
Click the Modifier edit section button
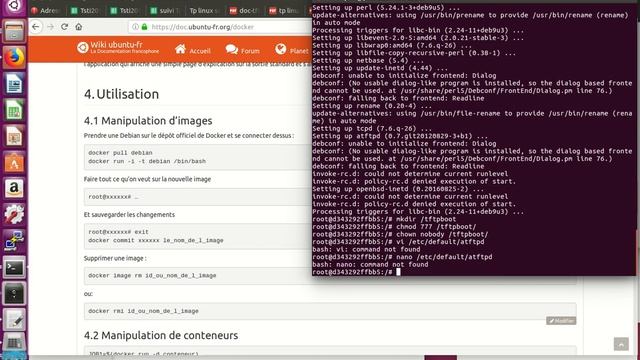(x=561, y=321)
